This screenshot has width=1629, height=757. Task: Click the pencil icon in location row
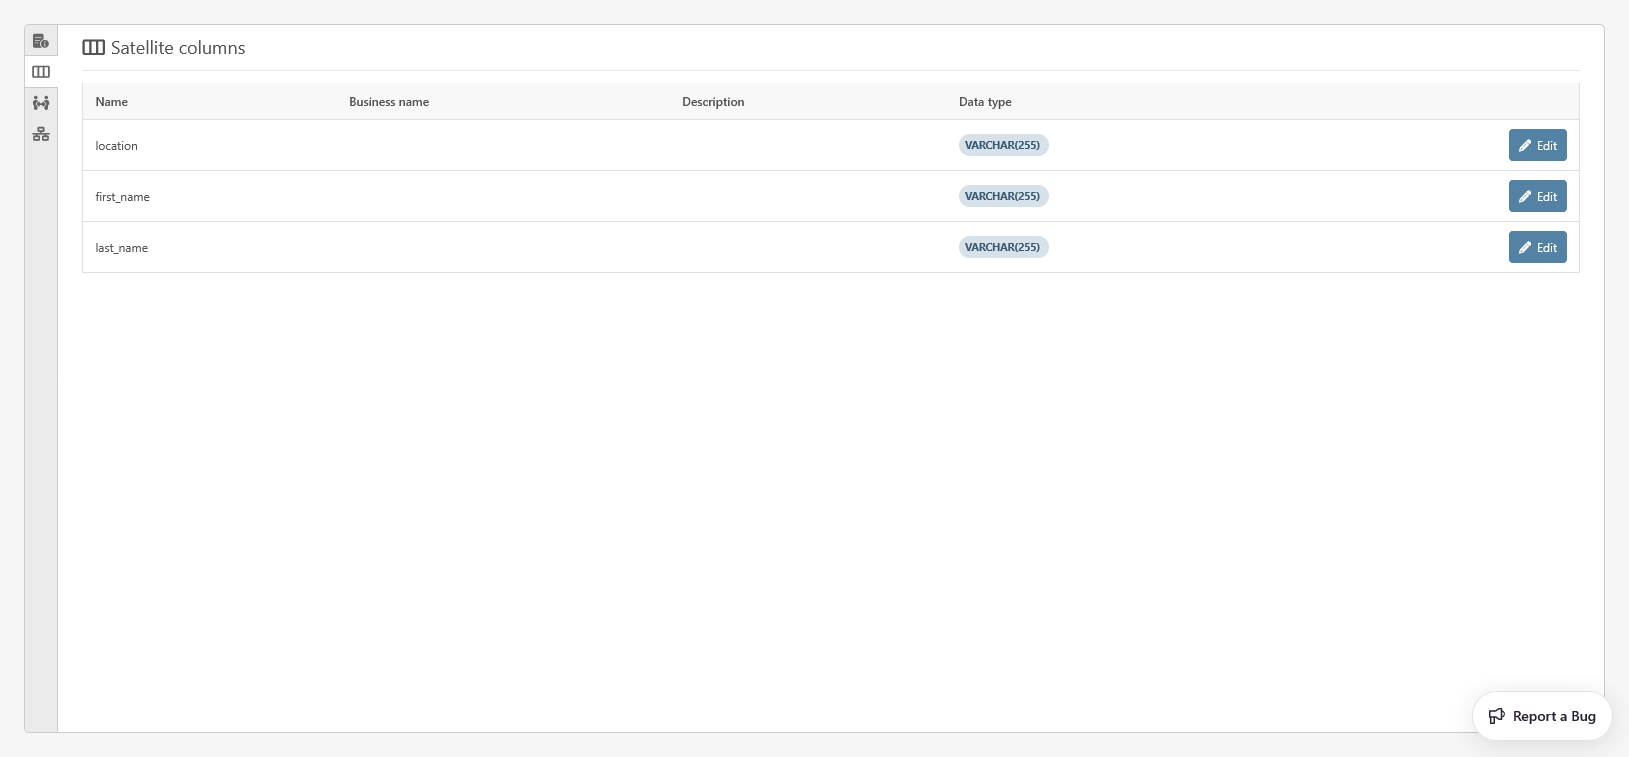pos(1525,146)
